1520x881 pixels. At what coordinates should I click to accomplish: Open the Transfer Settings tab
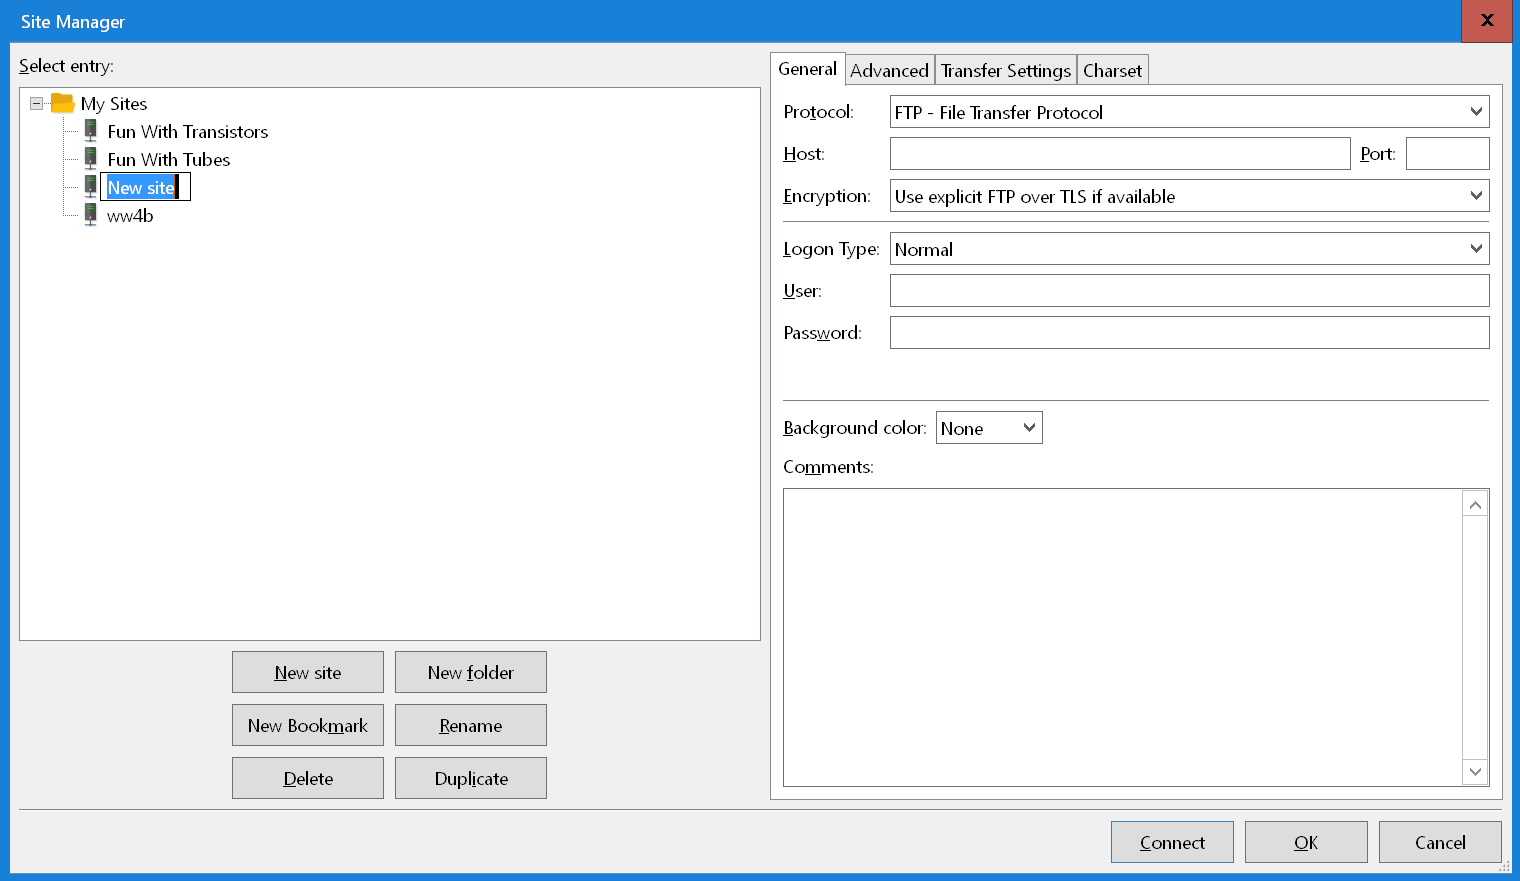[x=1005, y=70]
